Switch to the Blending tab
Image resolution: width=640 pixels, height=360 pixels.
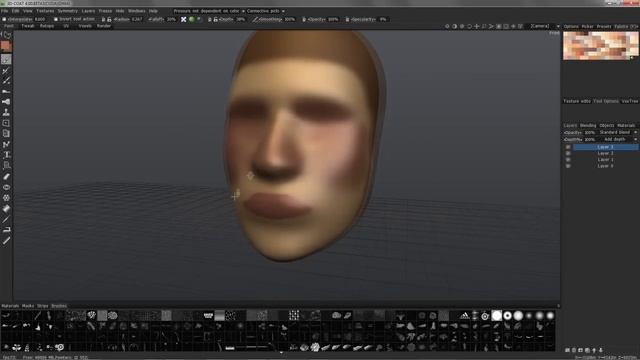tap(588, 125)
